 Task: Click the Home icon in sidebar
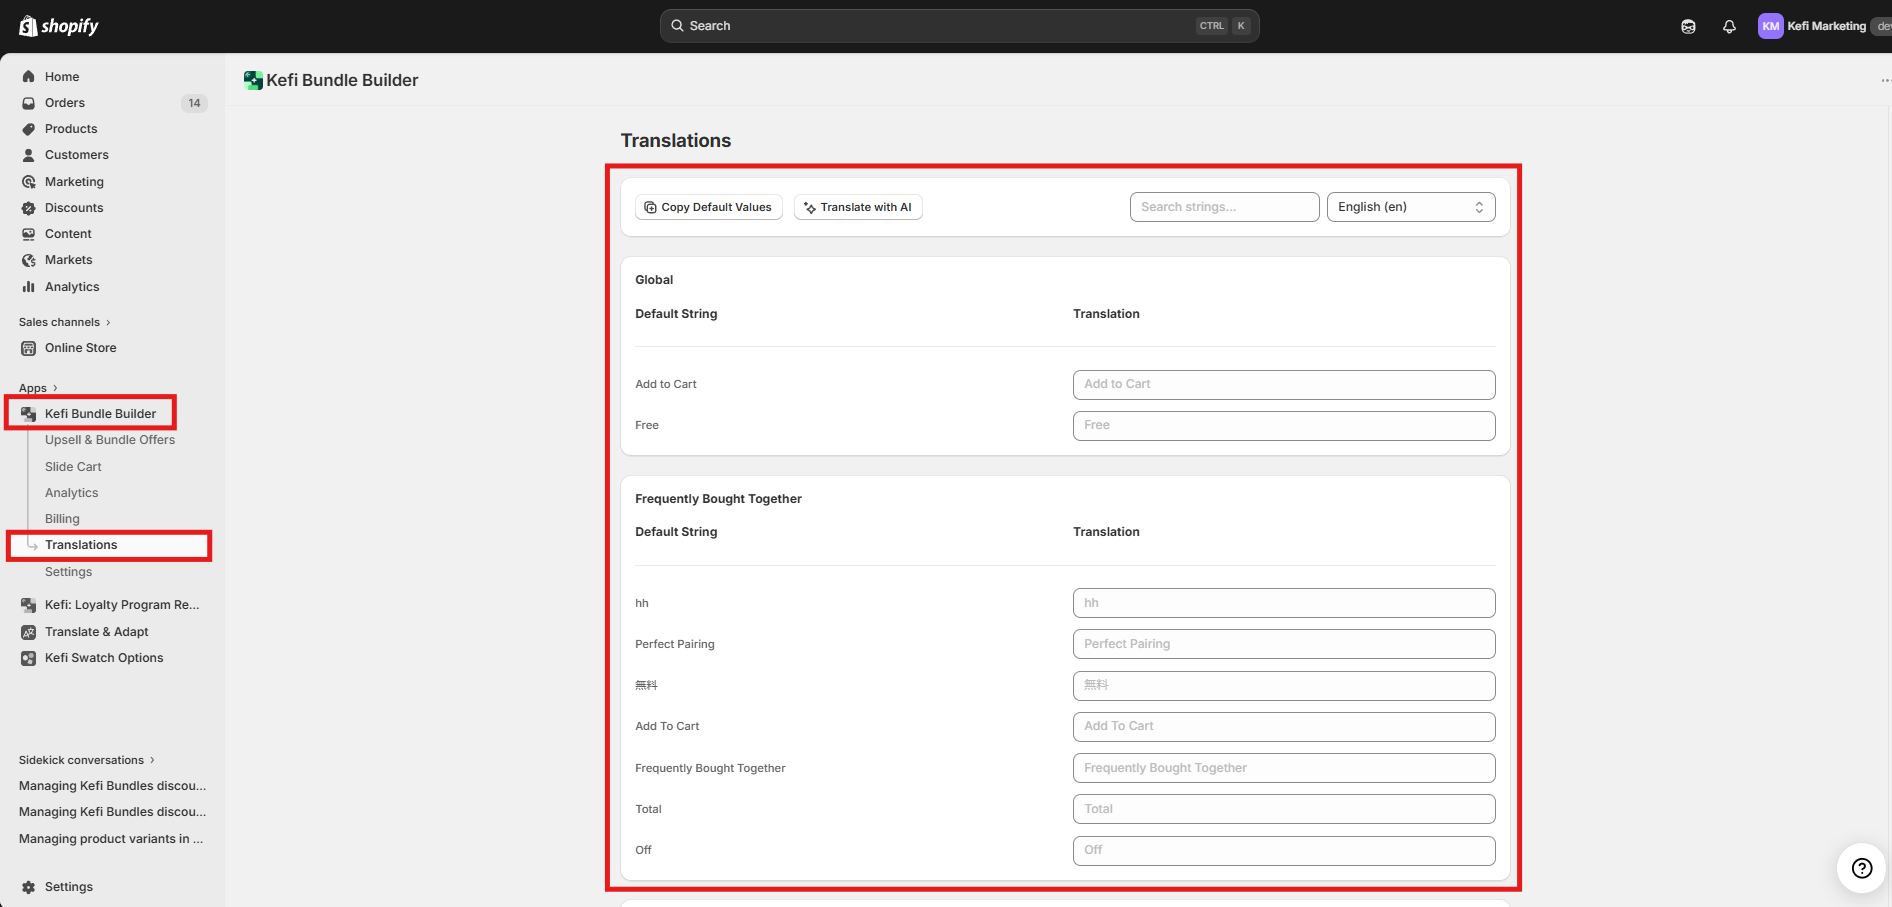pos(29,77)
